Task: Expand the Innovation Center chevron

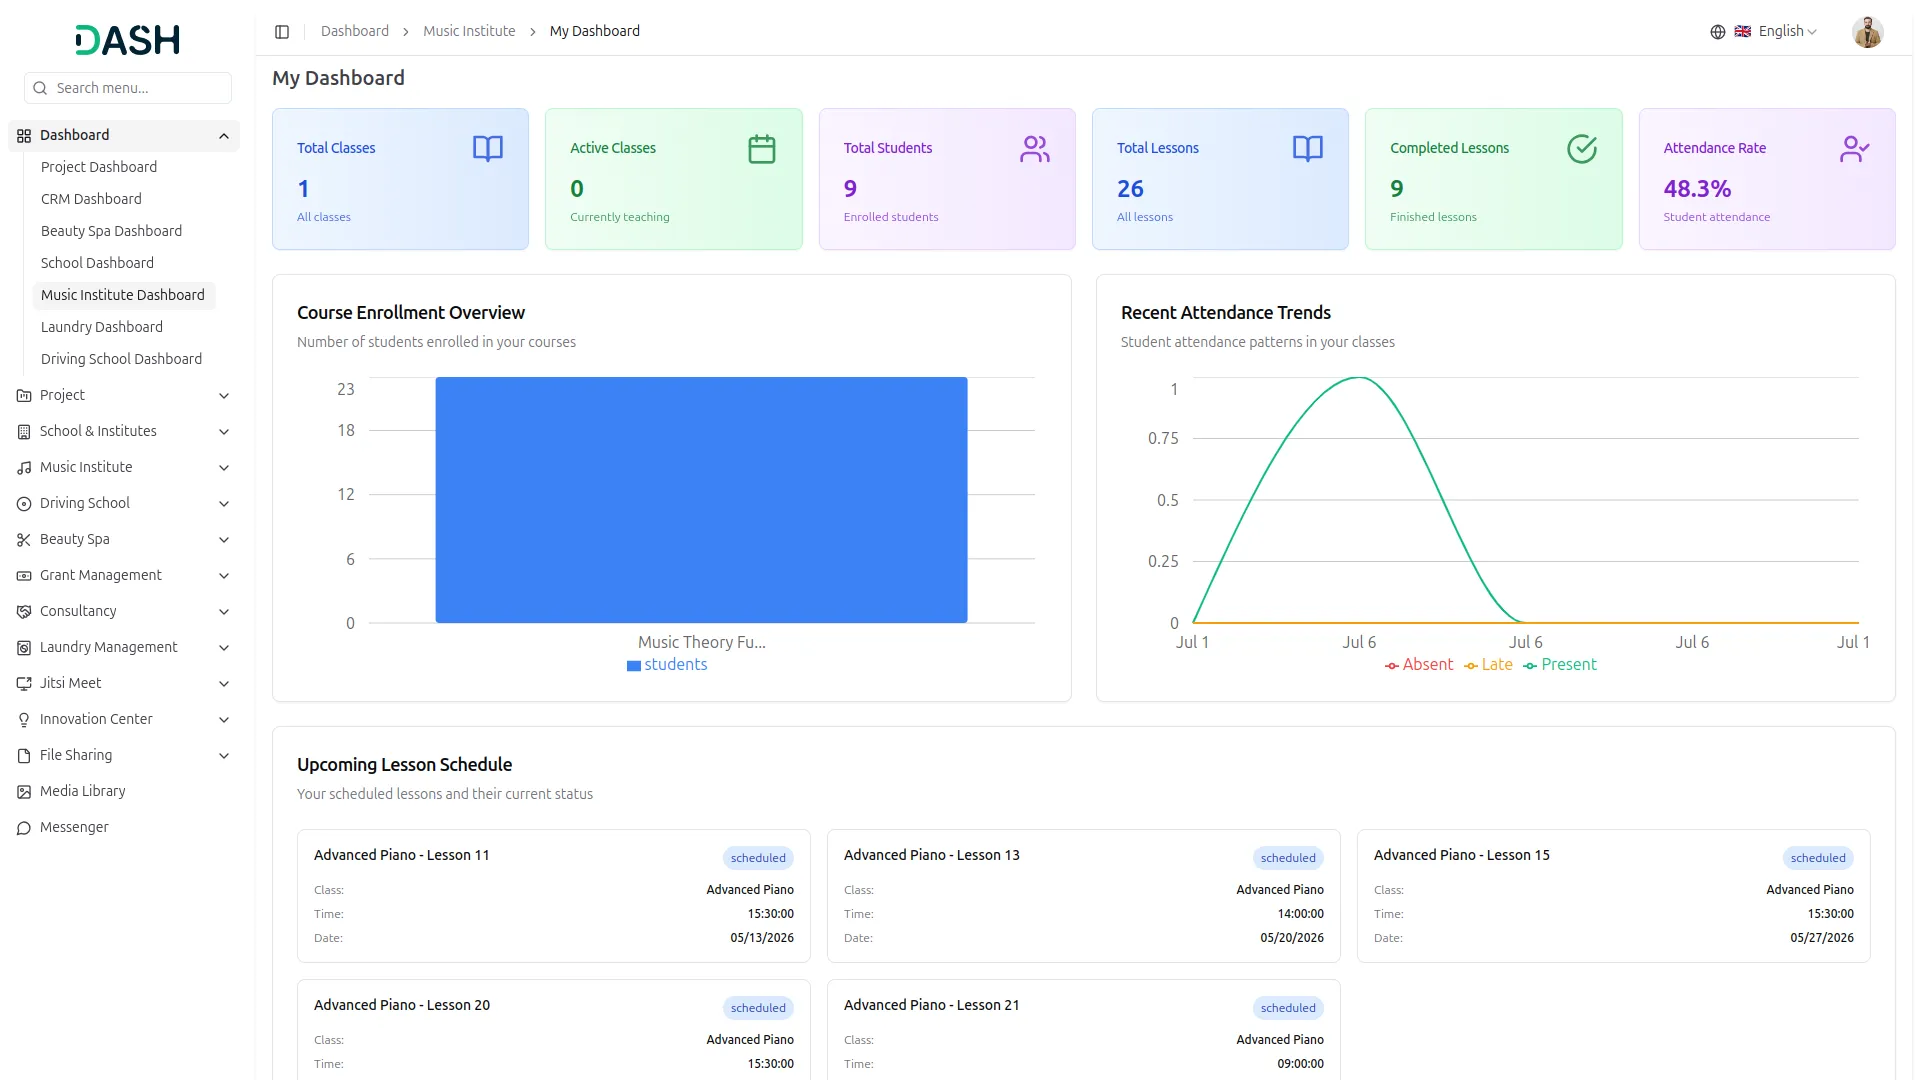Action: 224,720
